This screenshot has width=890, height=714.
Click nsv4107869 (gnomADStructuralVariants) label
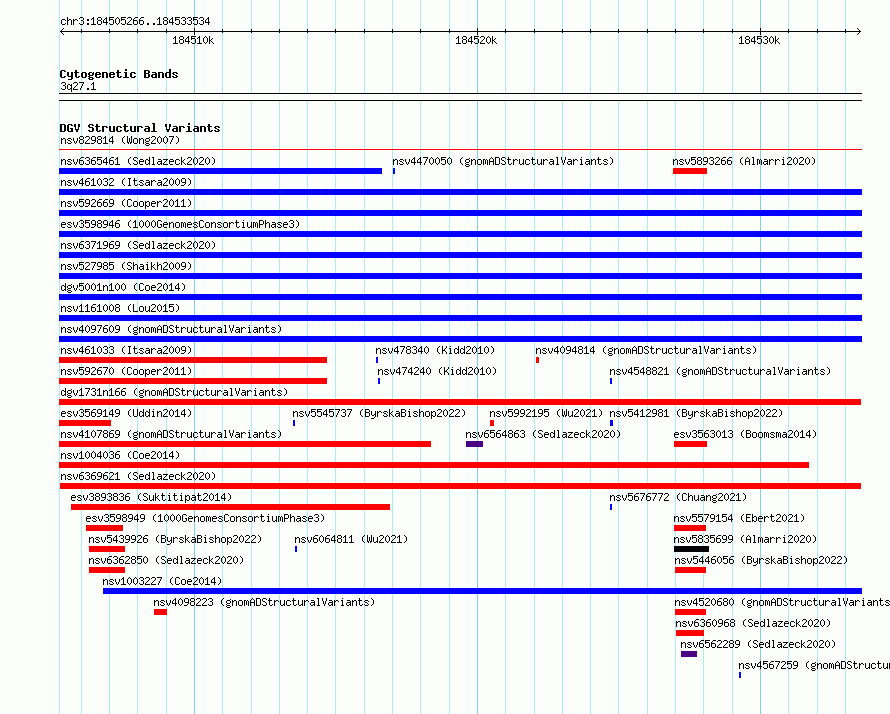pos(171,434)
